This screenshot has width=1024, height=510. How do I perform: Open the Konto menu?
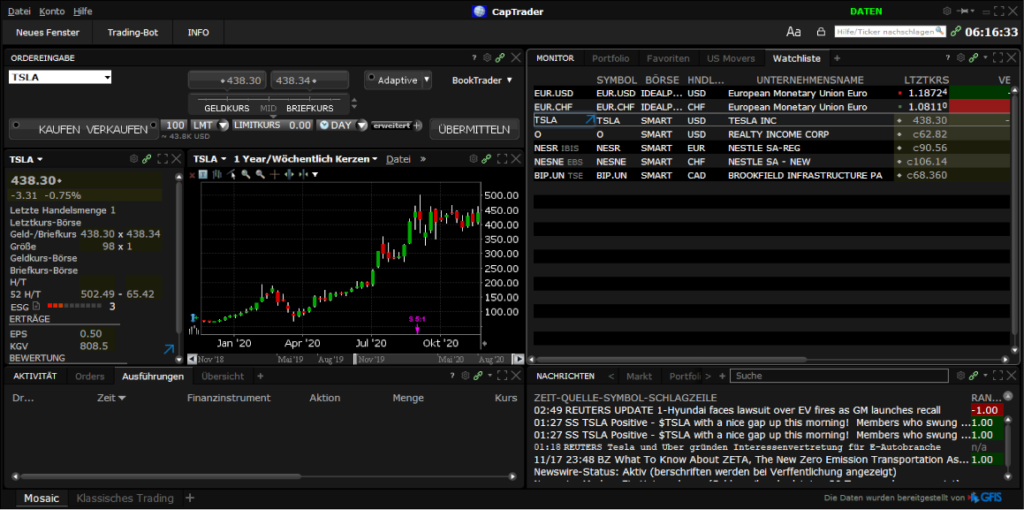point(52,11)
